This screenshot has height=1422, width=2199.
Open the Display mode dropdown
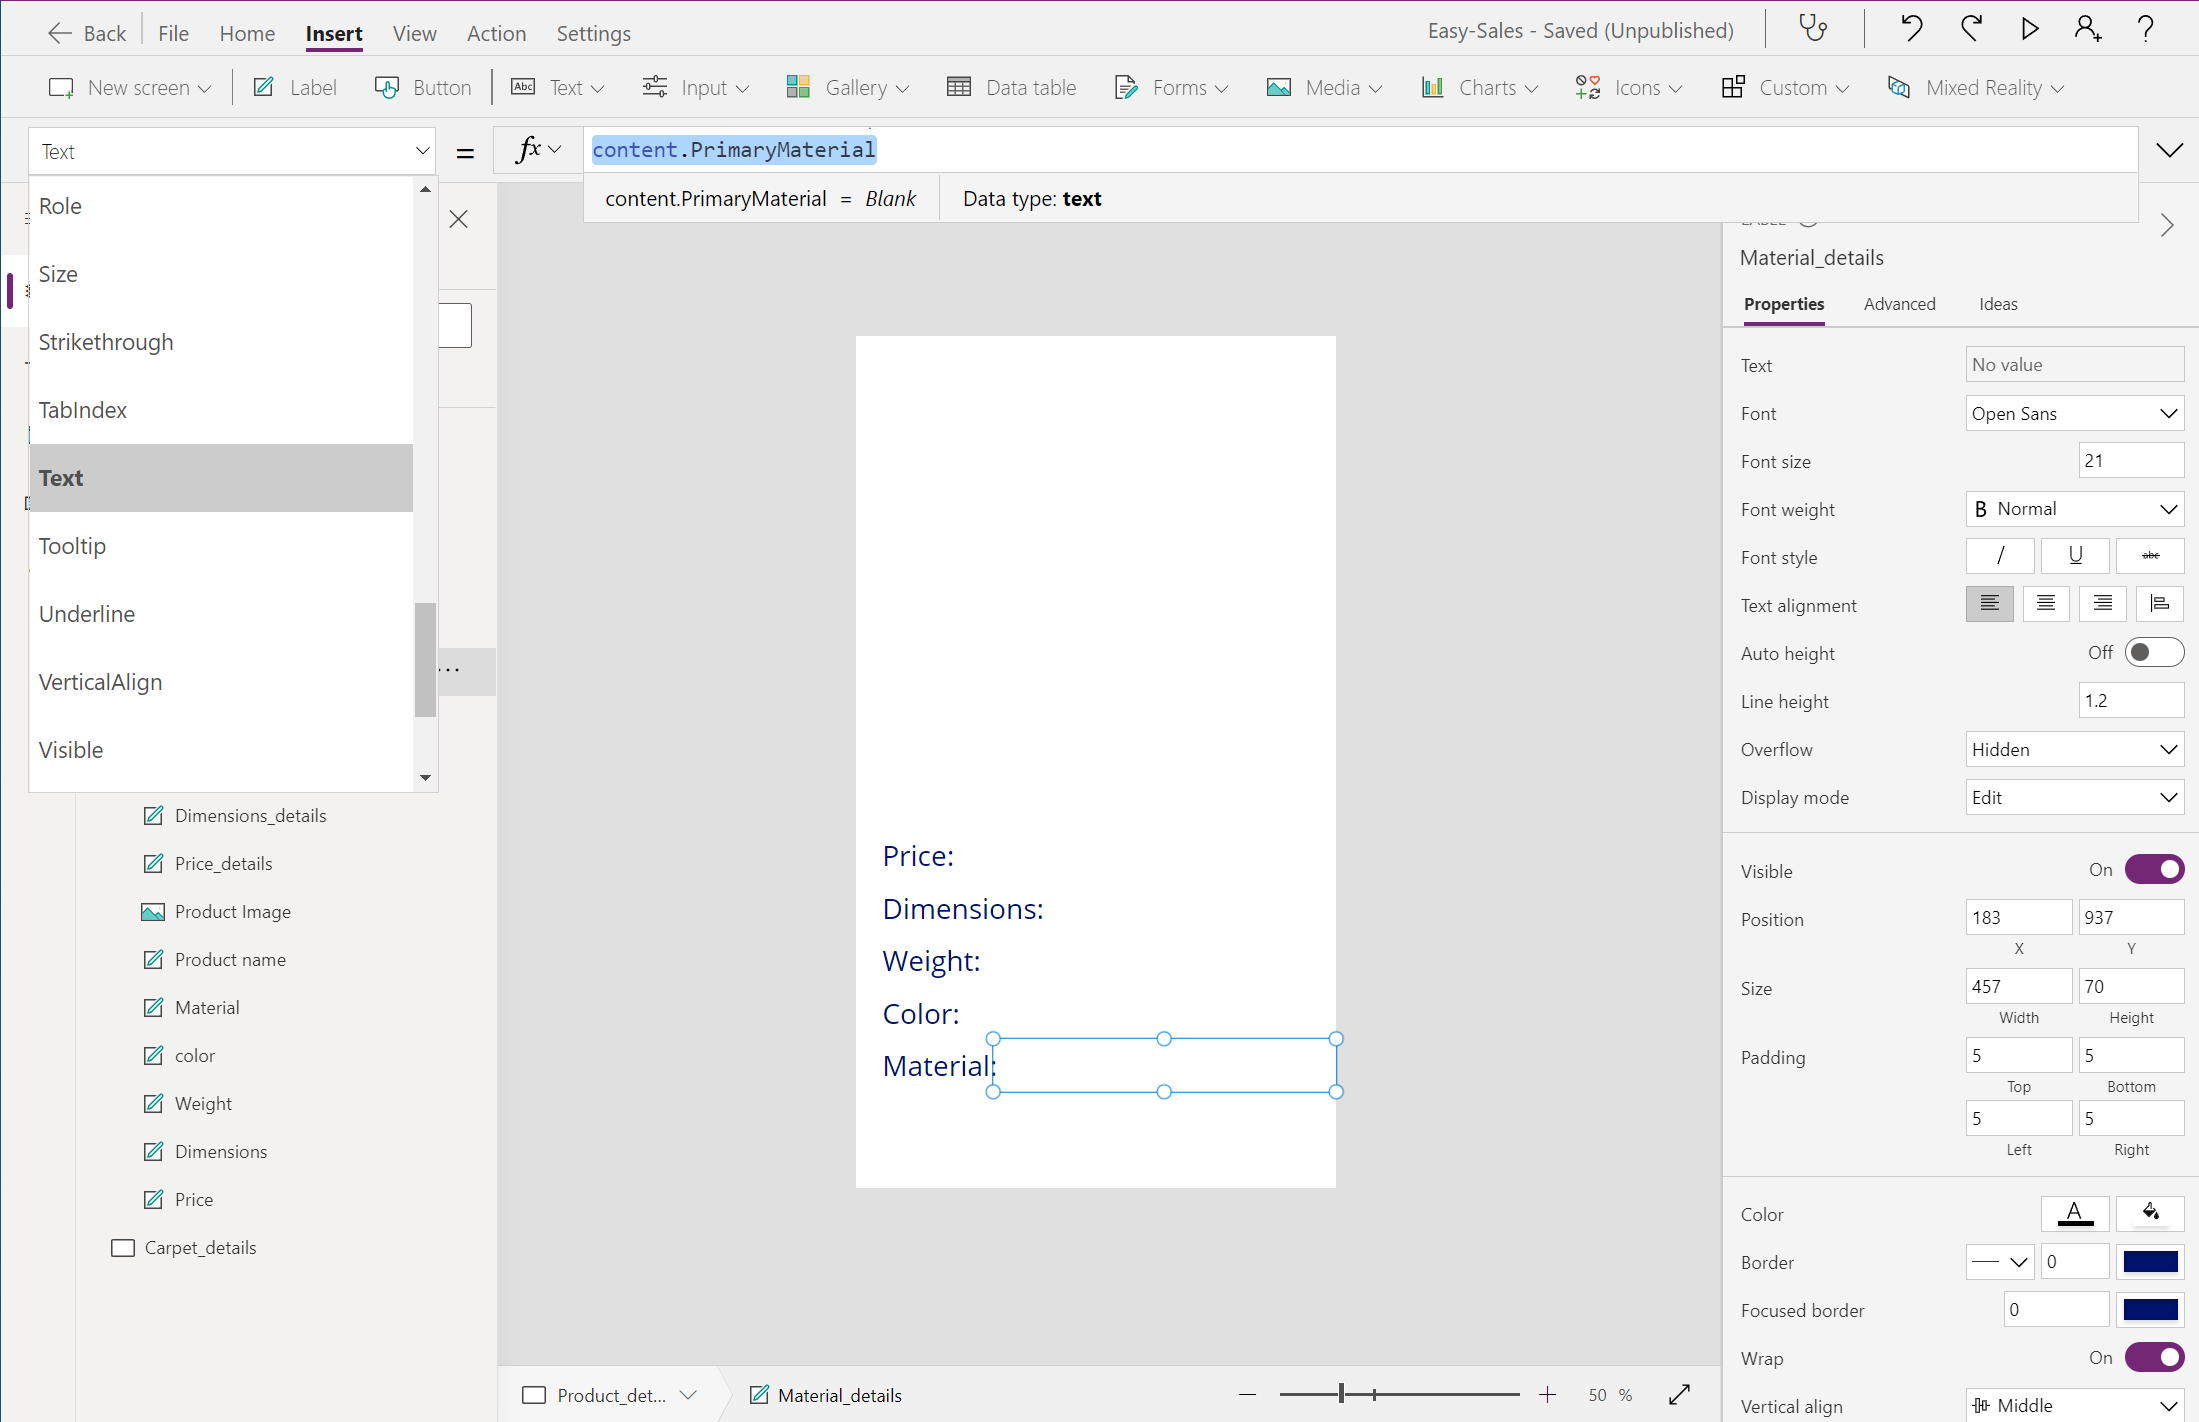click(x=2075, y=797)
